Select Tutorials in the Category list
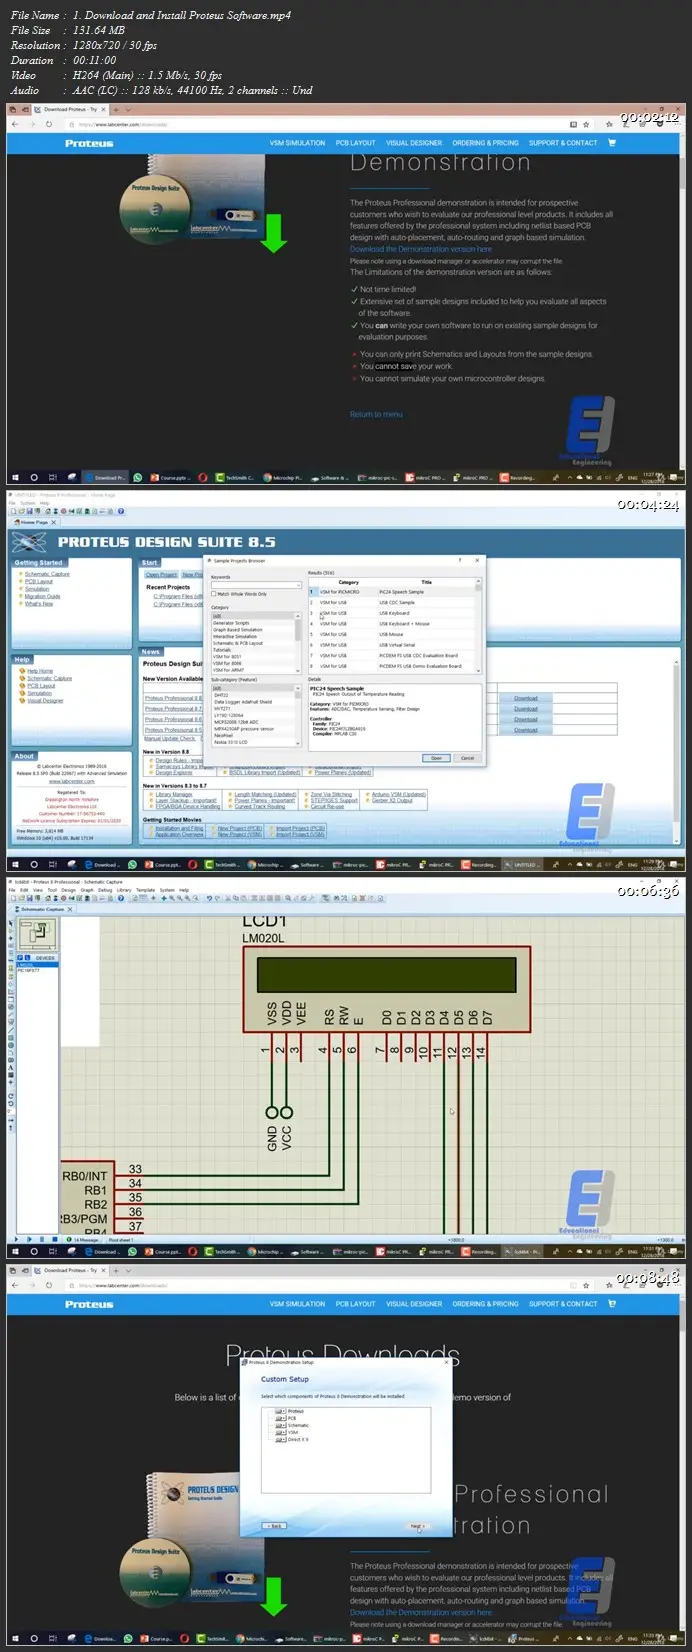 [x=223, y=650]
